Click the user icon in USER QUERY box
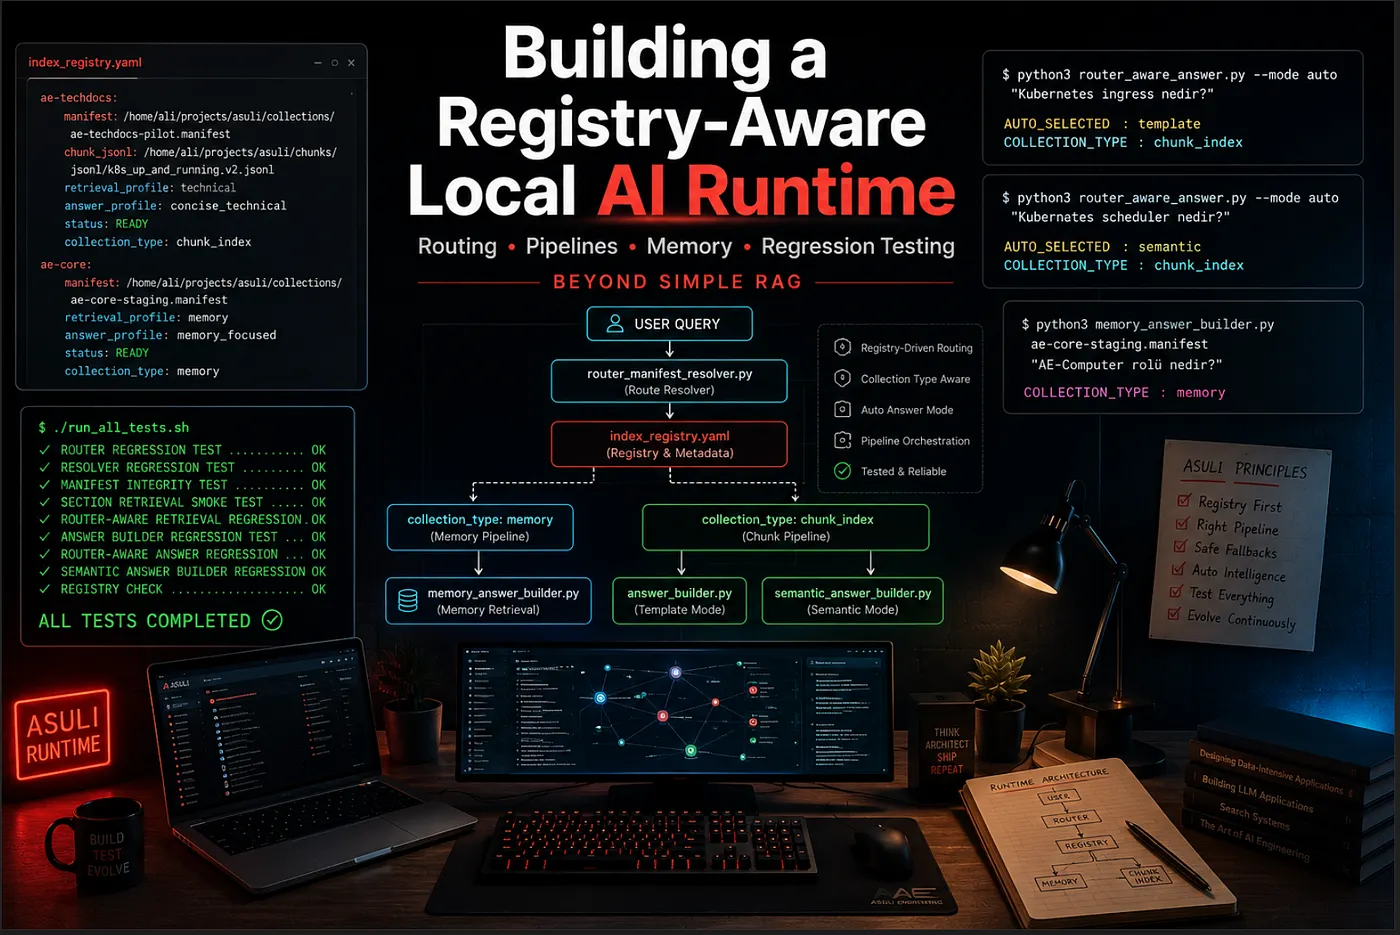Viewport: 1400px width, 935px height. [x=614, y=323]
